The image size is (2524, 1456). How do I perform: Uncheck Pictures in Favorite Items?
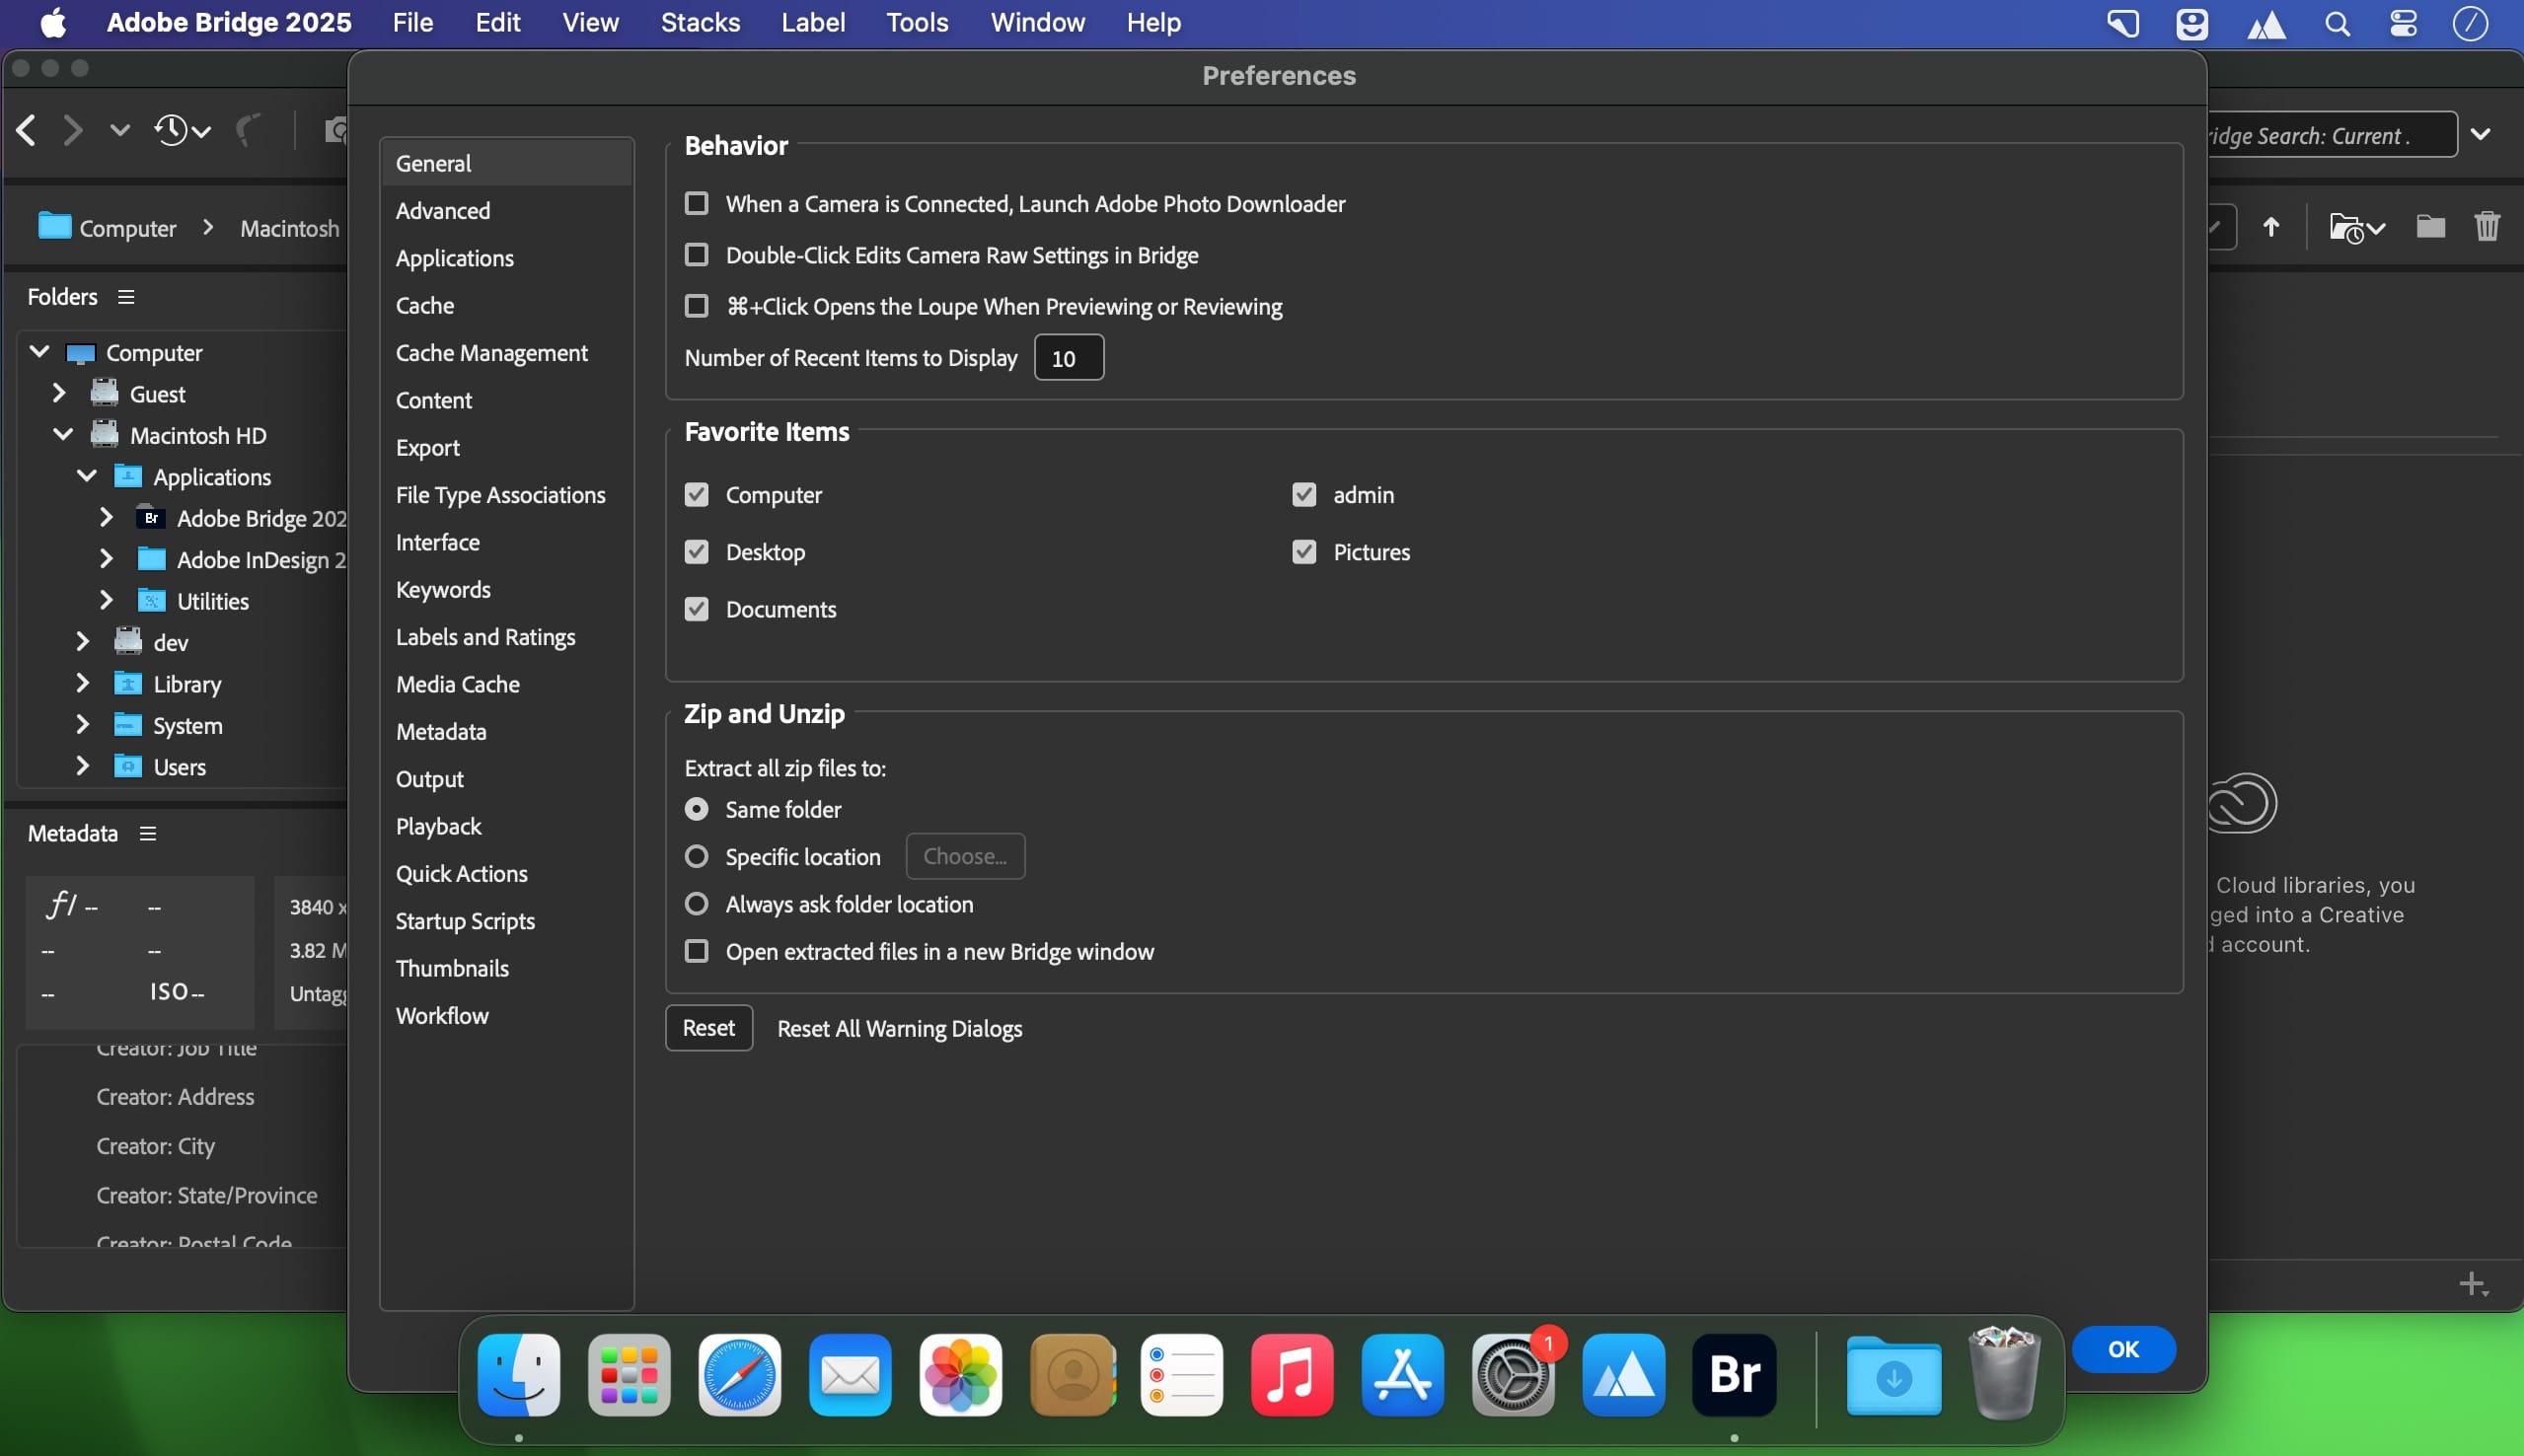click(x=1304, y=551)
